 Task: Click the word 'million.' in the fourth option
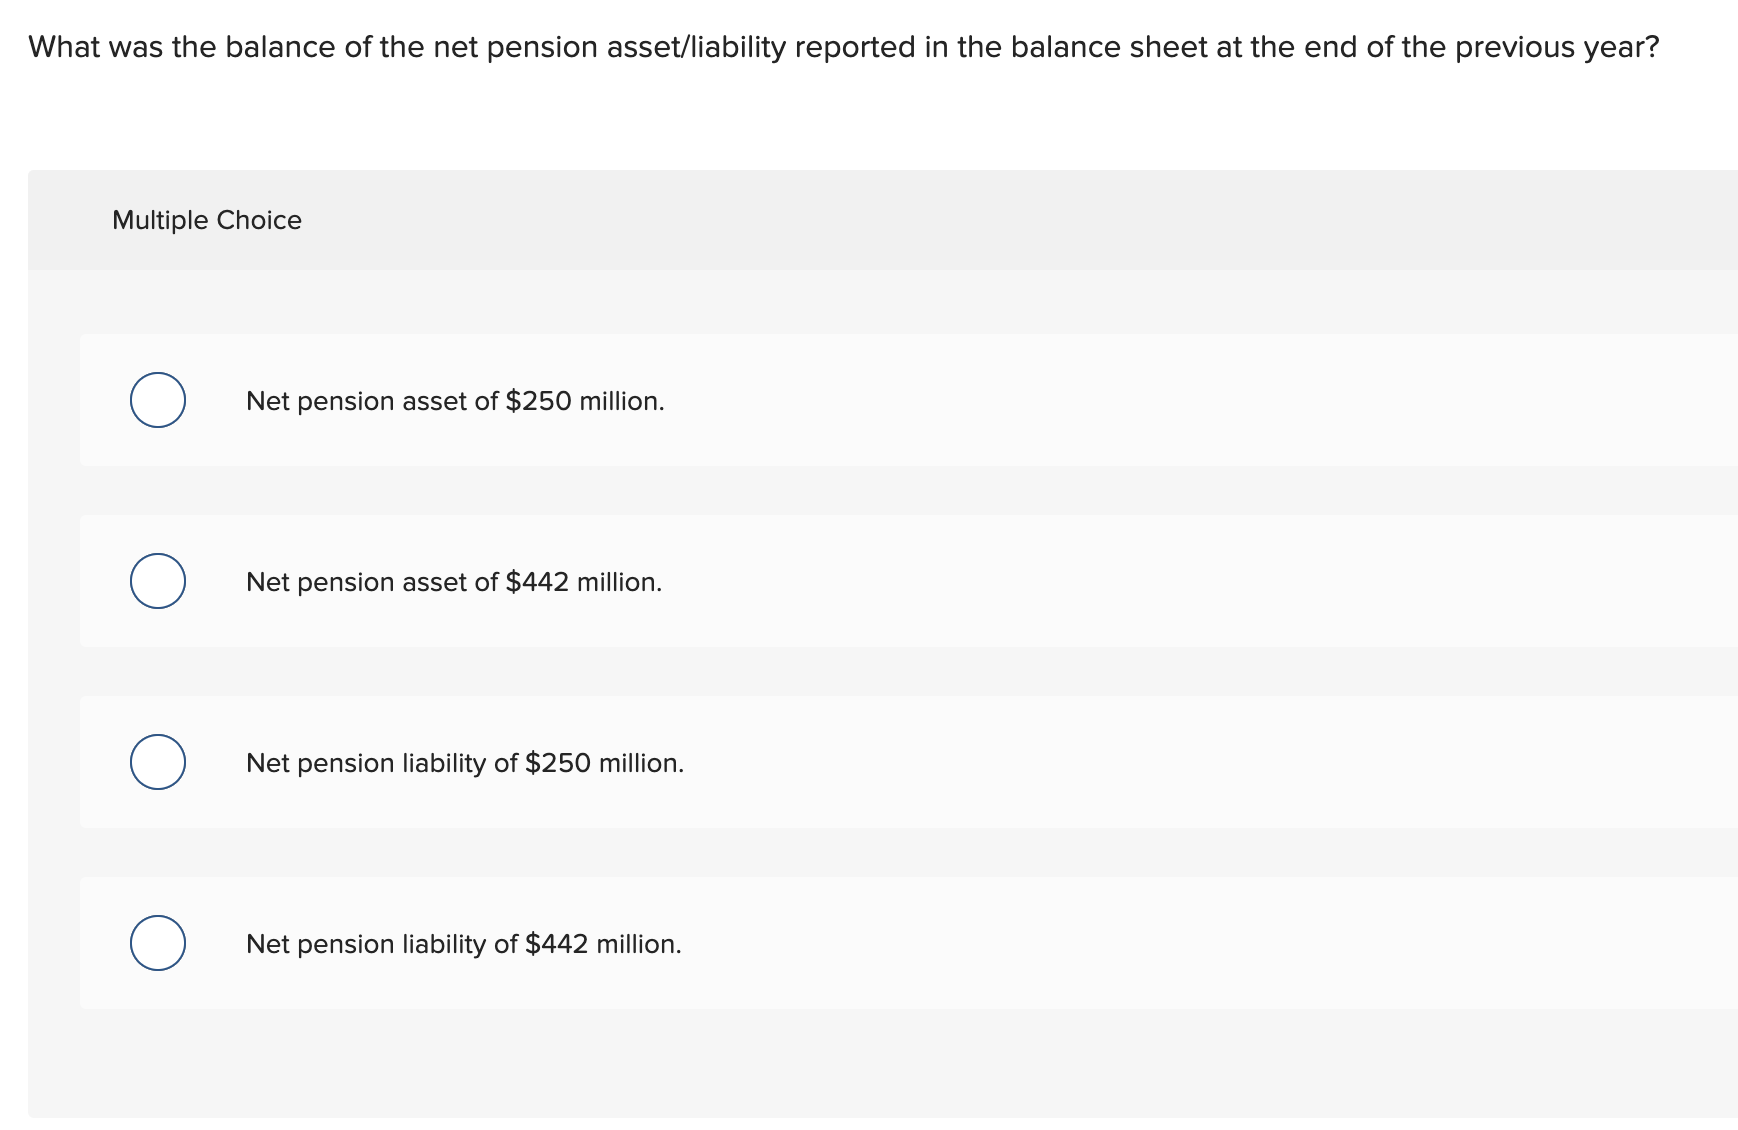tap(639, 944)
